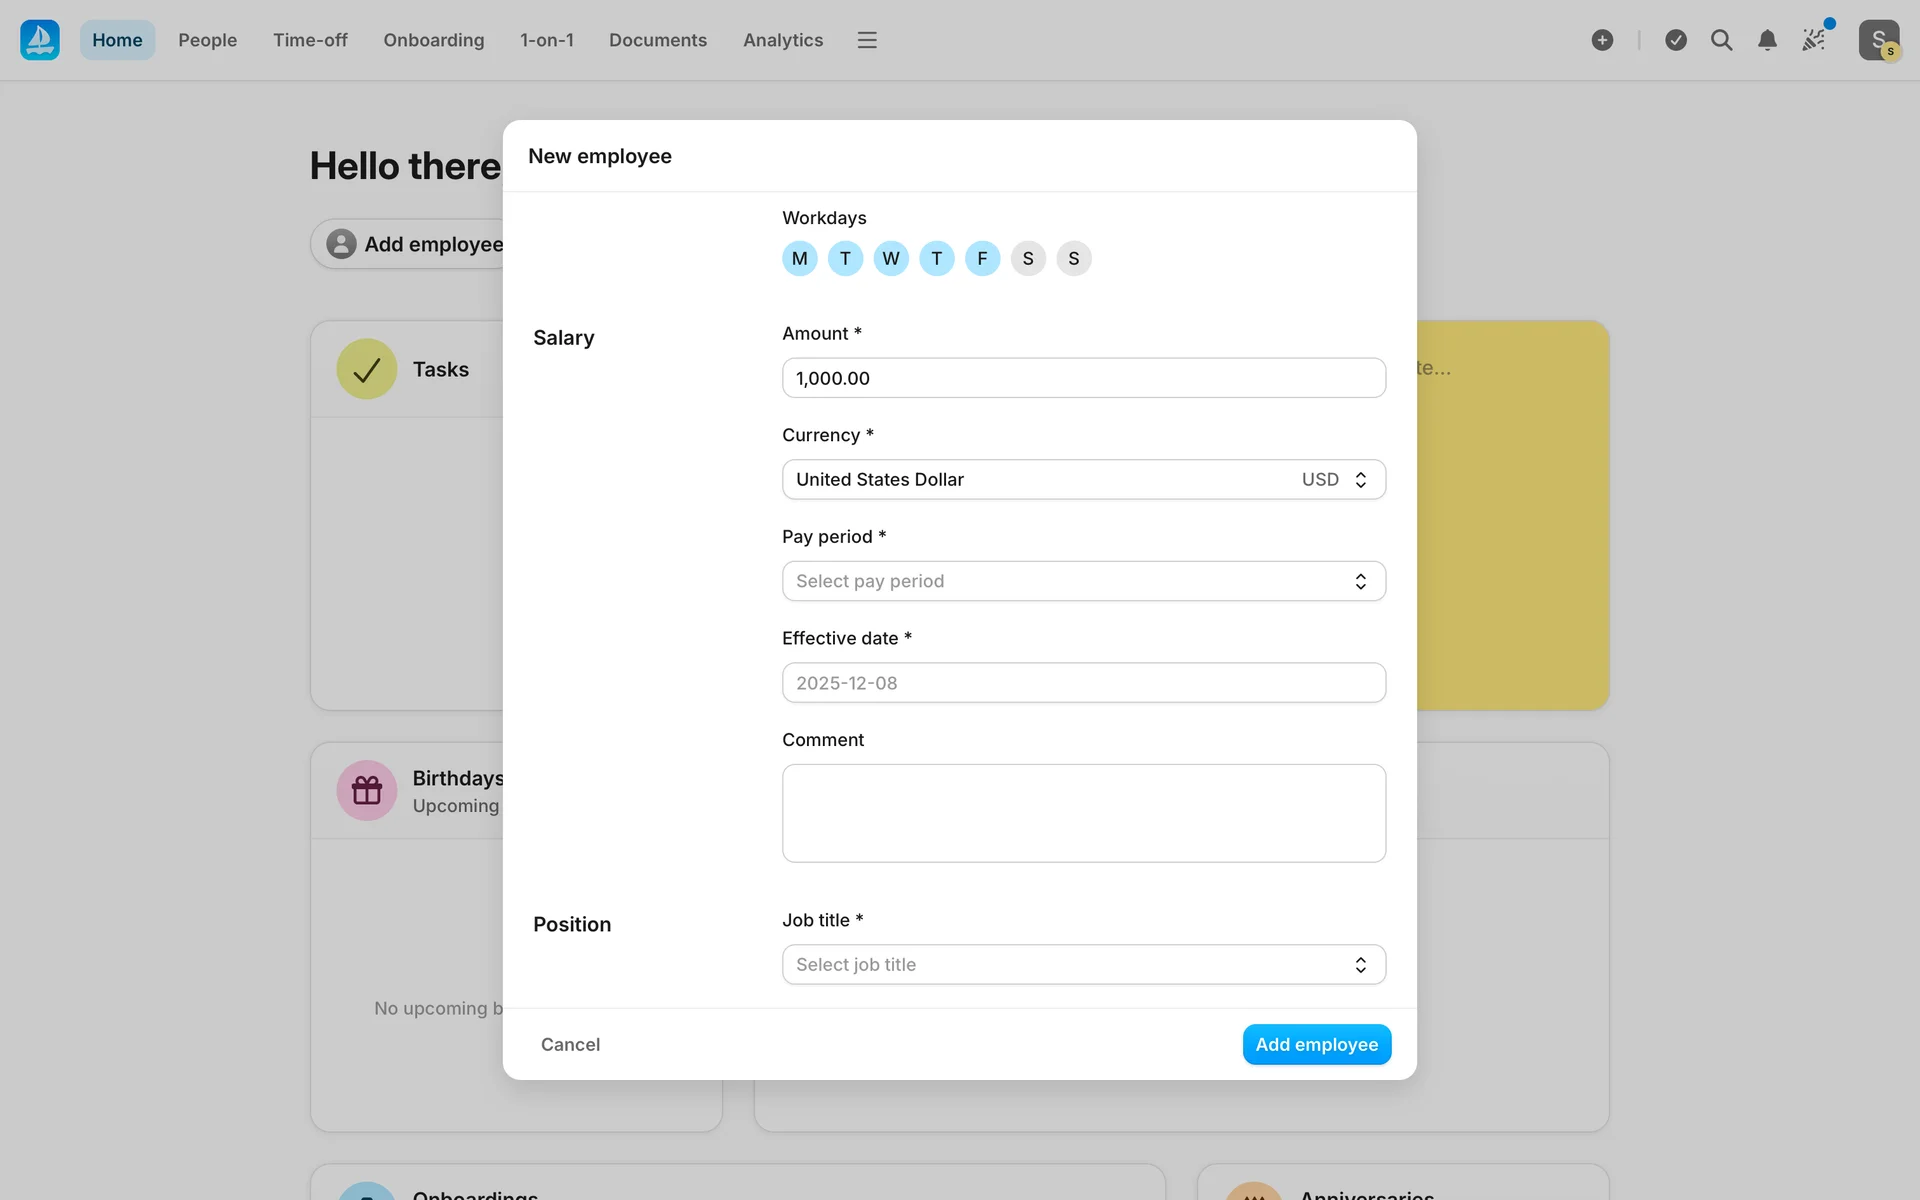Click the Effective date field
Viewport: 1920px width, 1200px height.
pyautogui.click(x=1083, y=683)
